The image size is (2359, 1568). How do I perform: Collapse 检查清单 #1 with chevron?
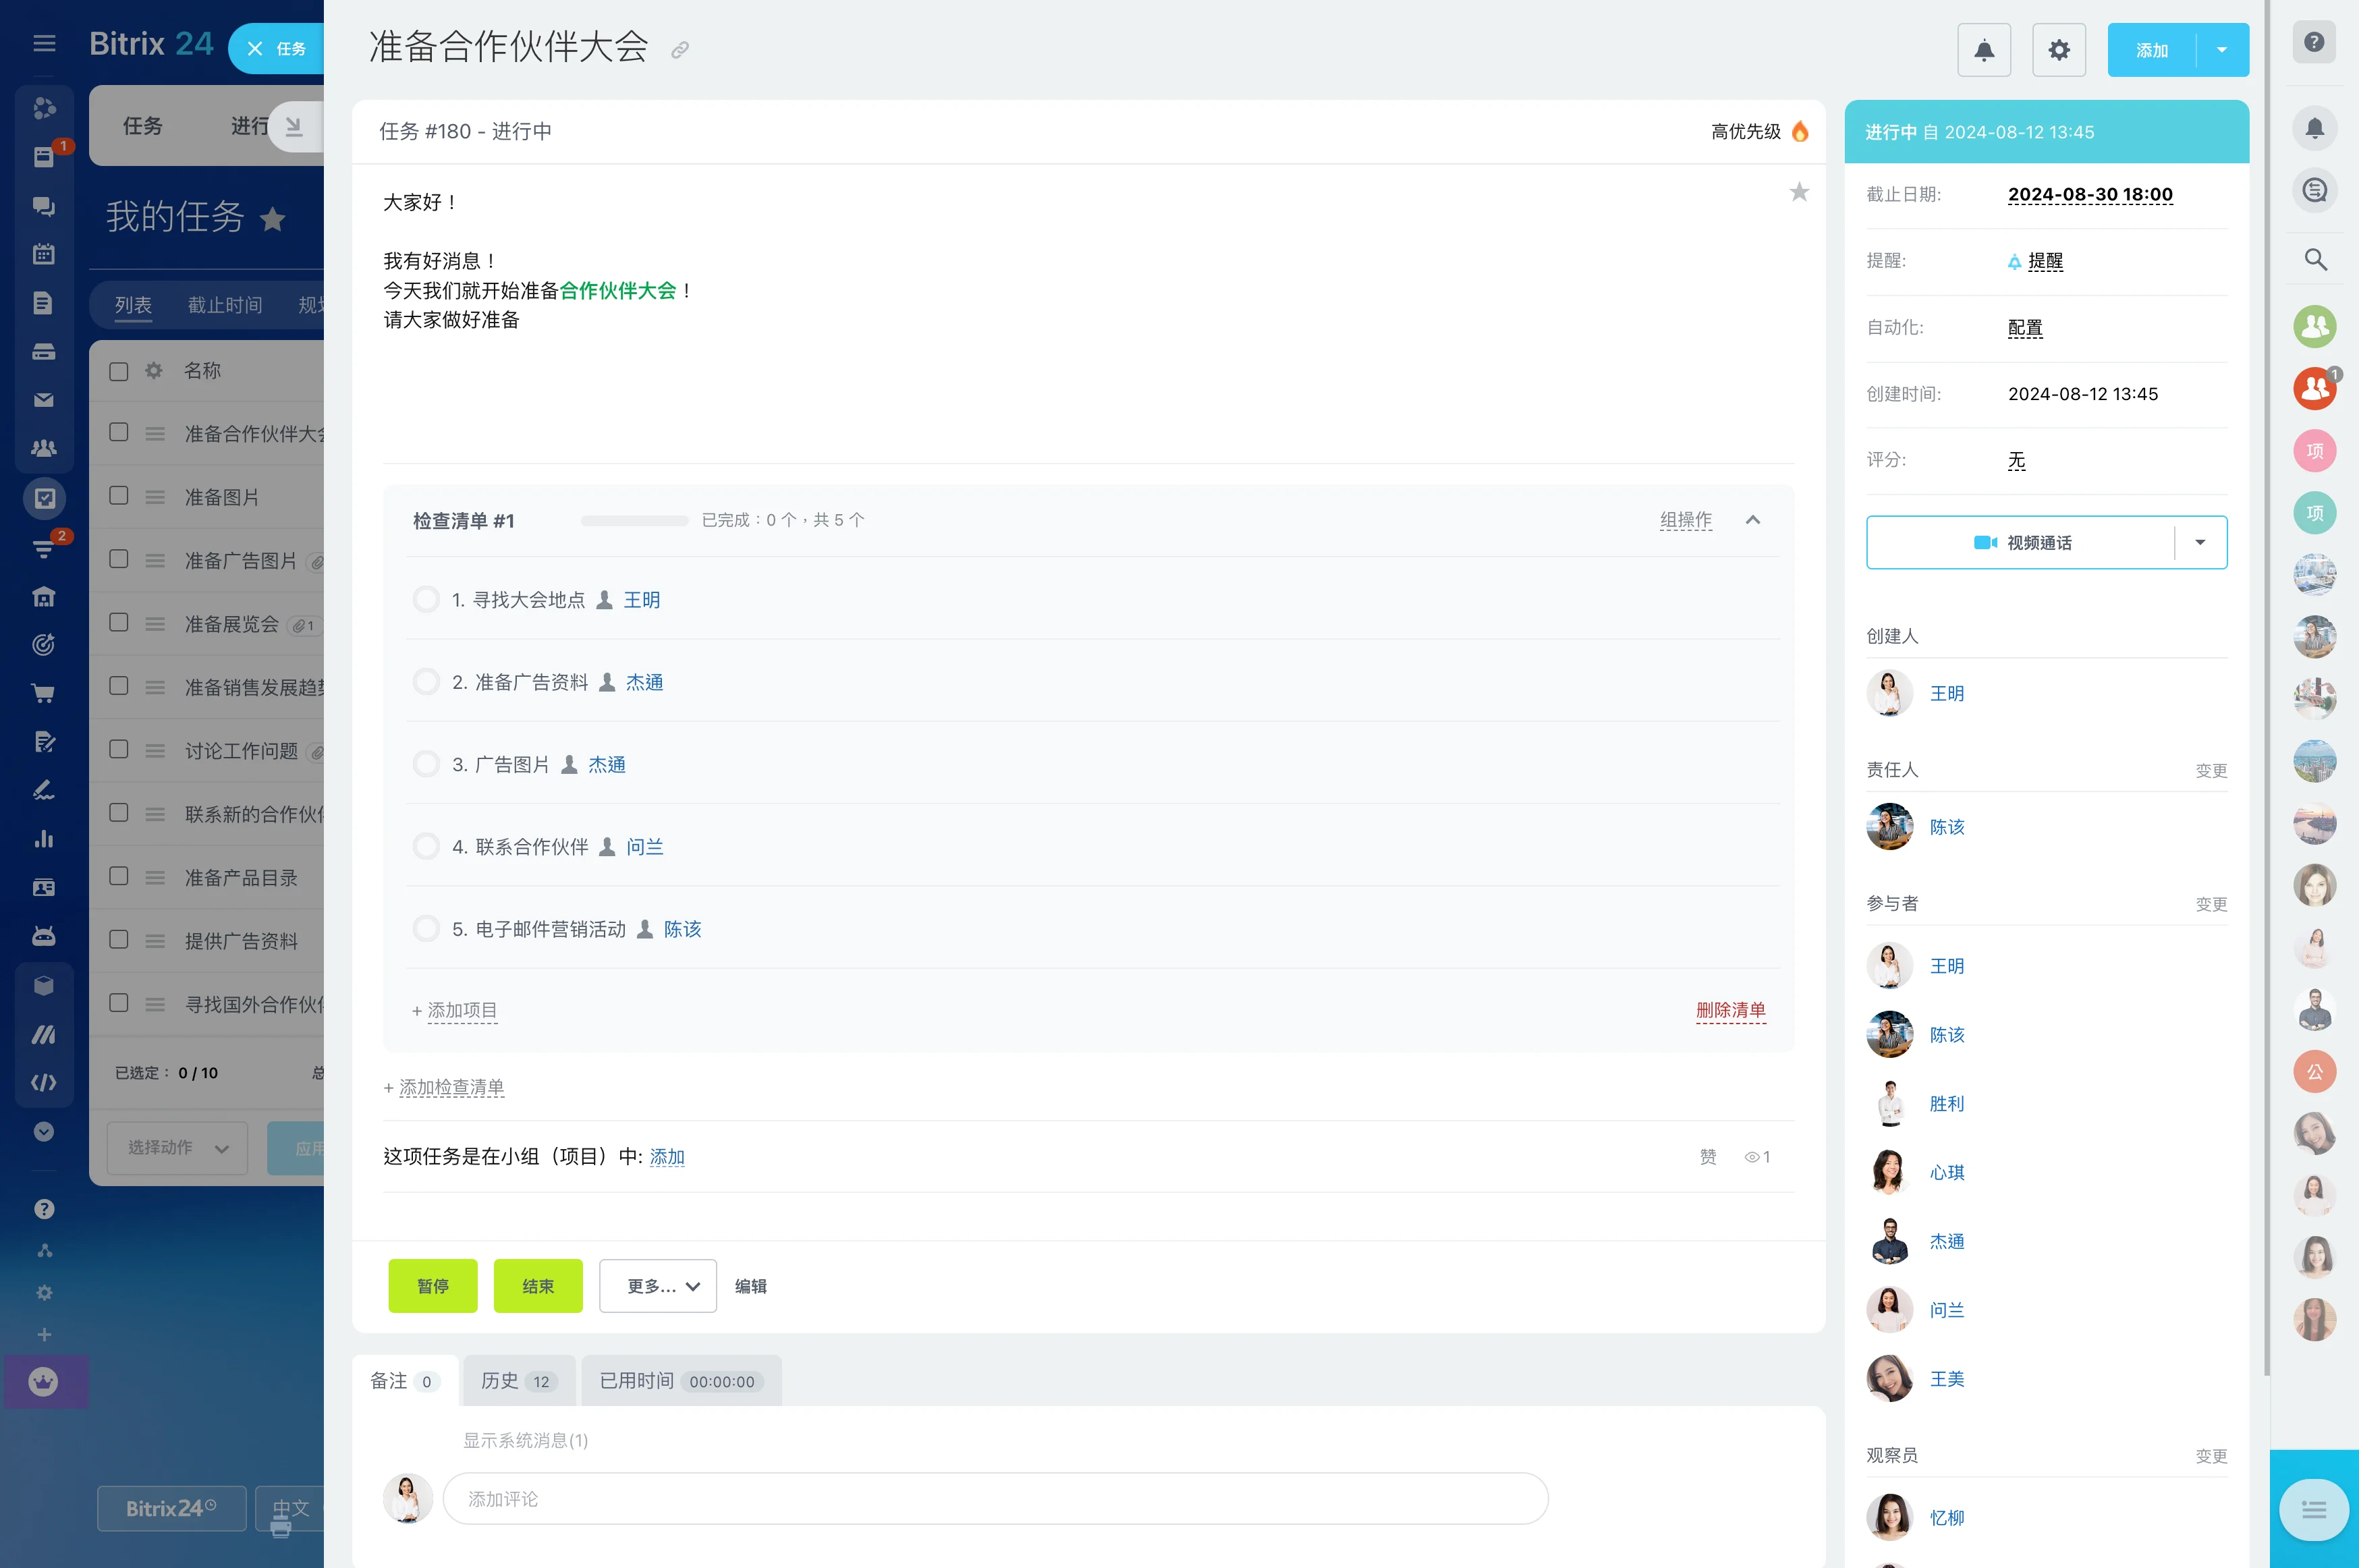[x=1753, y=520]
